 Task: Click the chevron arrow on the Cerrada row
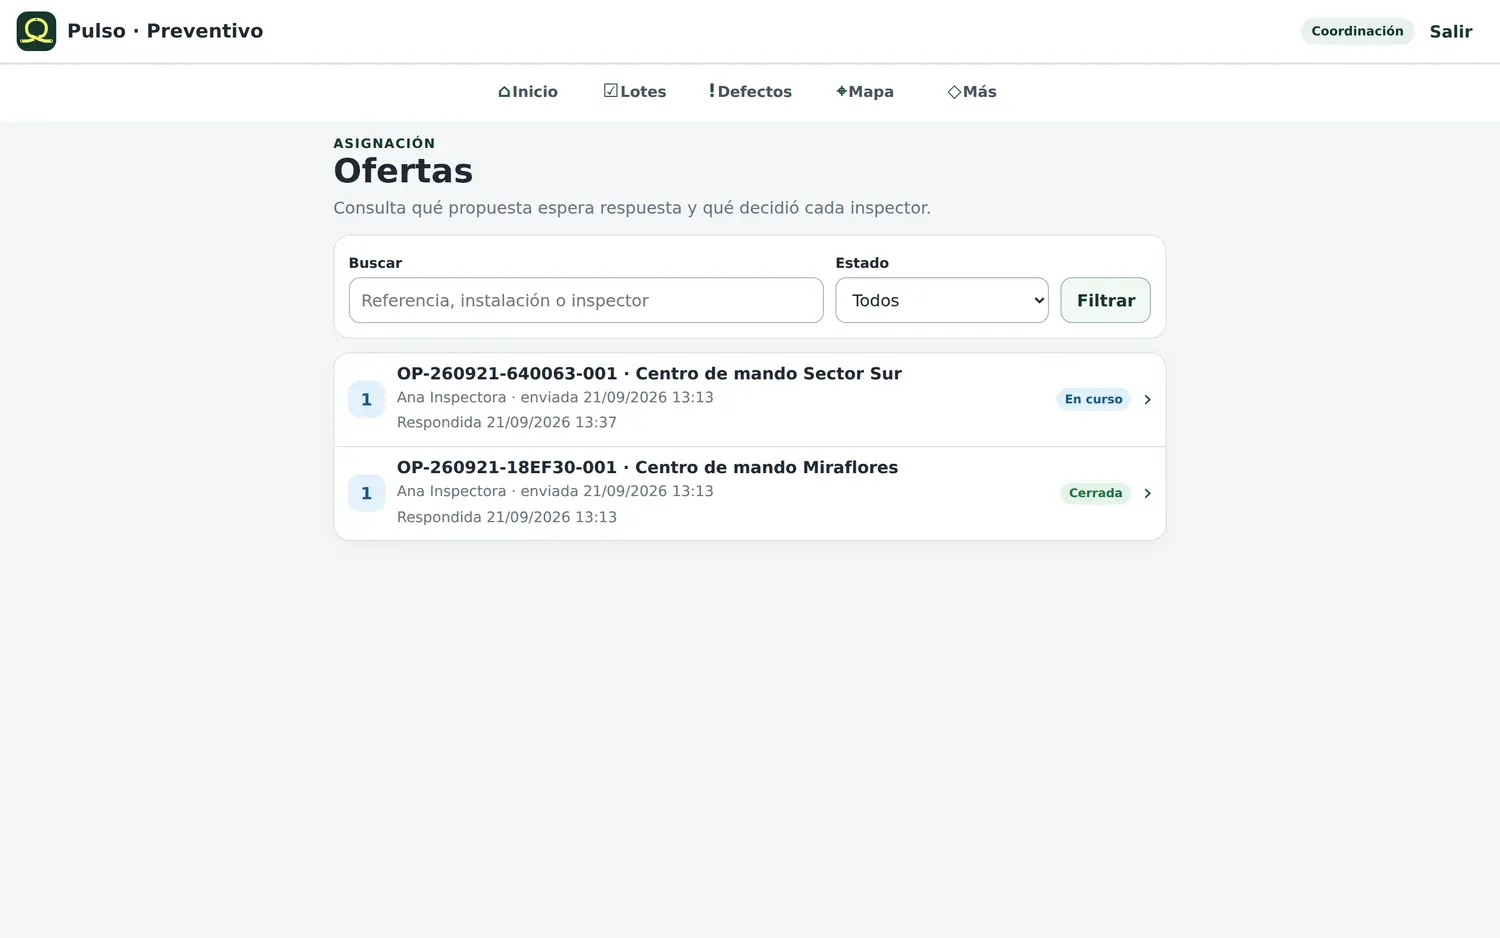1147,493
